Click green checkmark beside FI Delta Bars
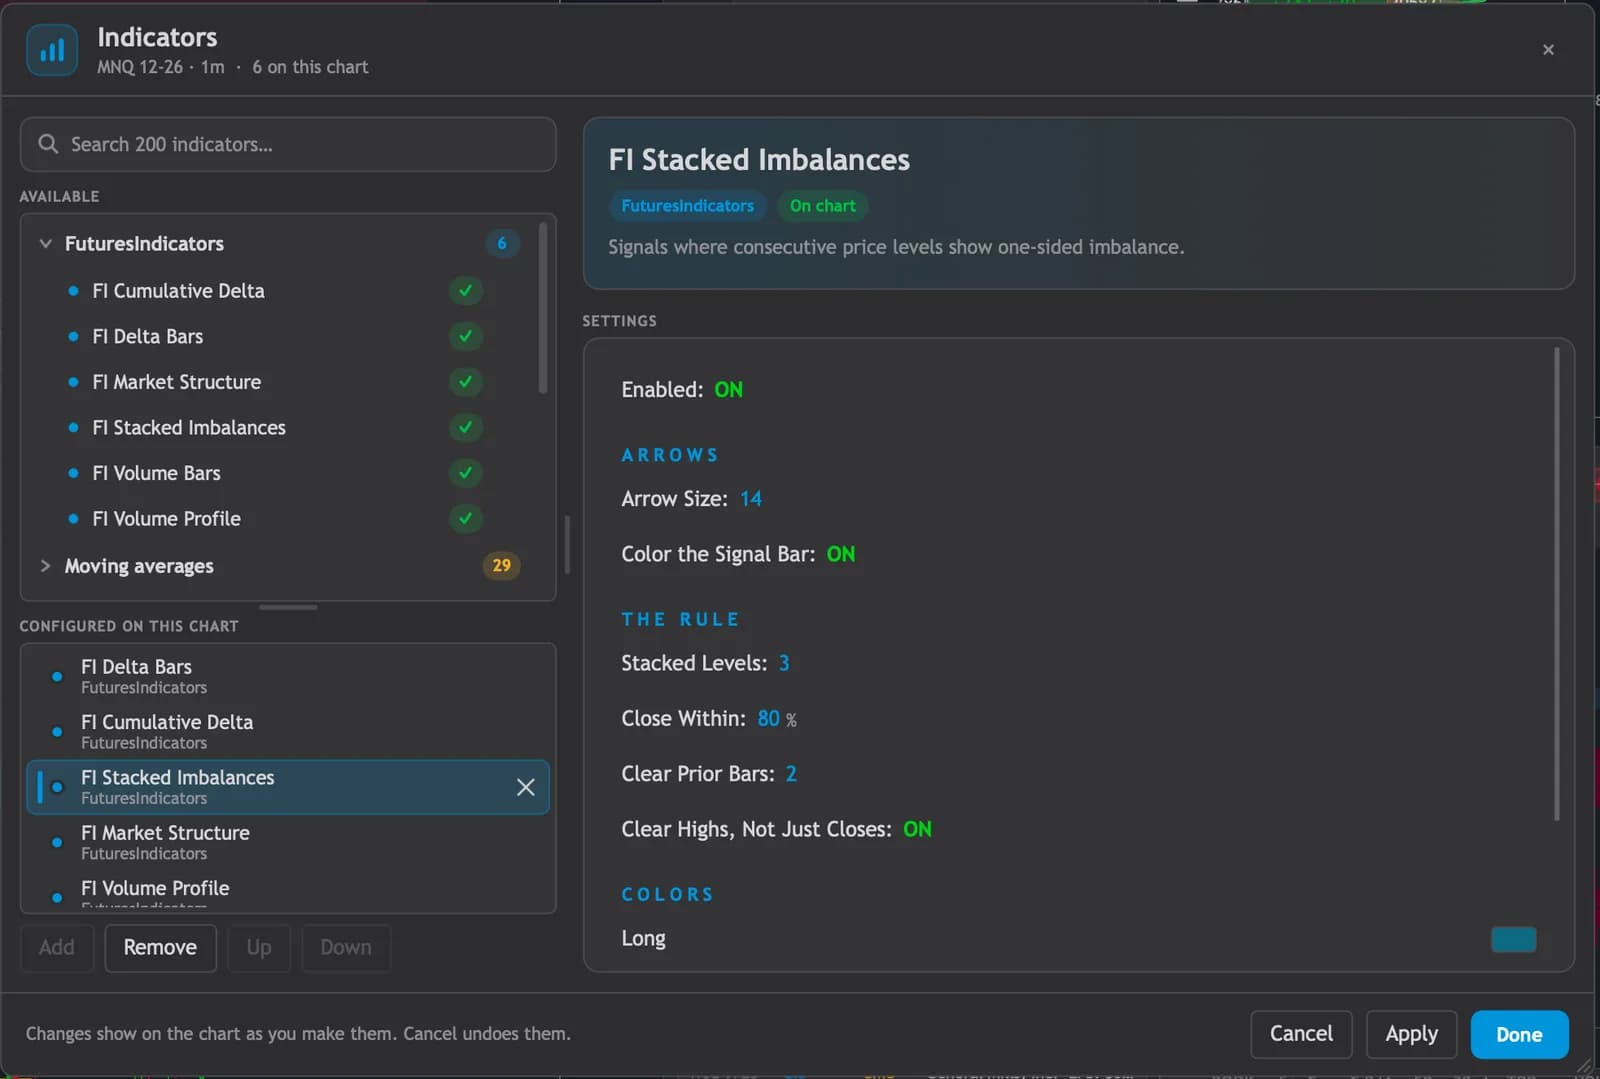The image size is (1600, 1079). pos(465,336)
